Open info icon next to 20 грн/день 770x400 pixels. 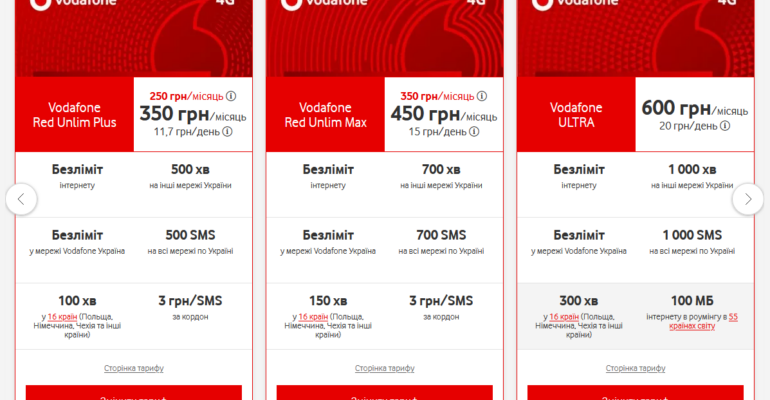pyautogui.click(x=725, y=126)
